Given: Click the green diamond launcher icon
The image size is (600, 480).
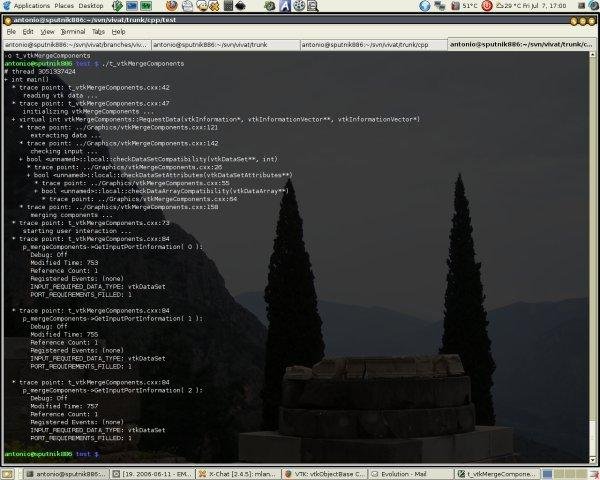Looking at the screenshot, I should tap(118, 6).
